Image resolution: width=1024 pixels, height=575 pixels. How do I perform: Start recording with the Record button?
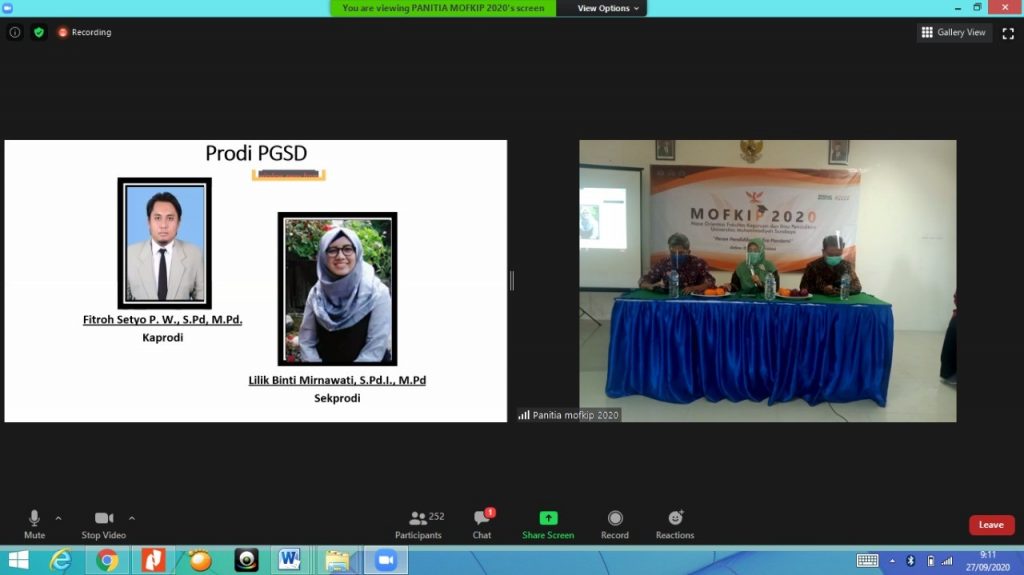(x=615, y=523)
